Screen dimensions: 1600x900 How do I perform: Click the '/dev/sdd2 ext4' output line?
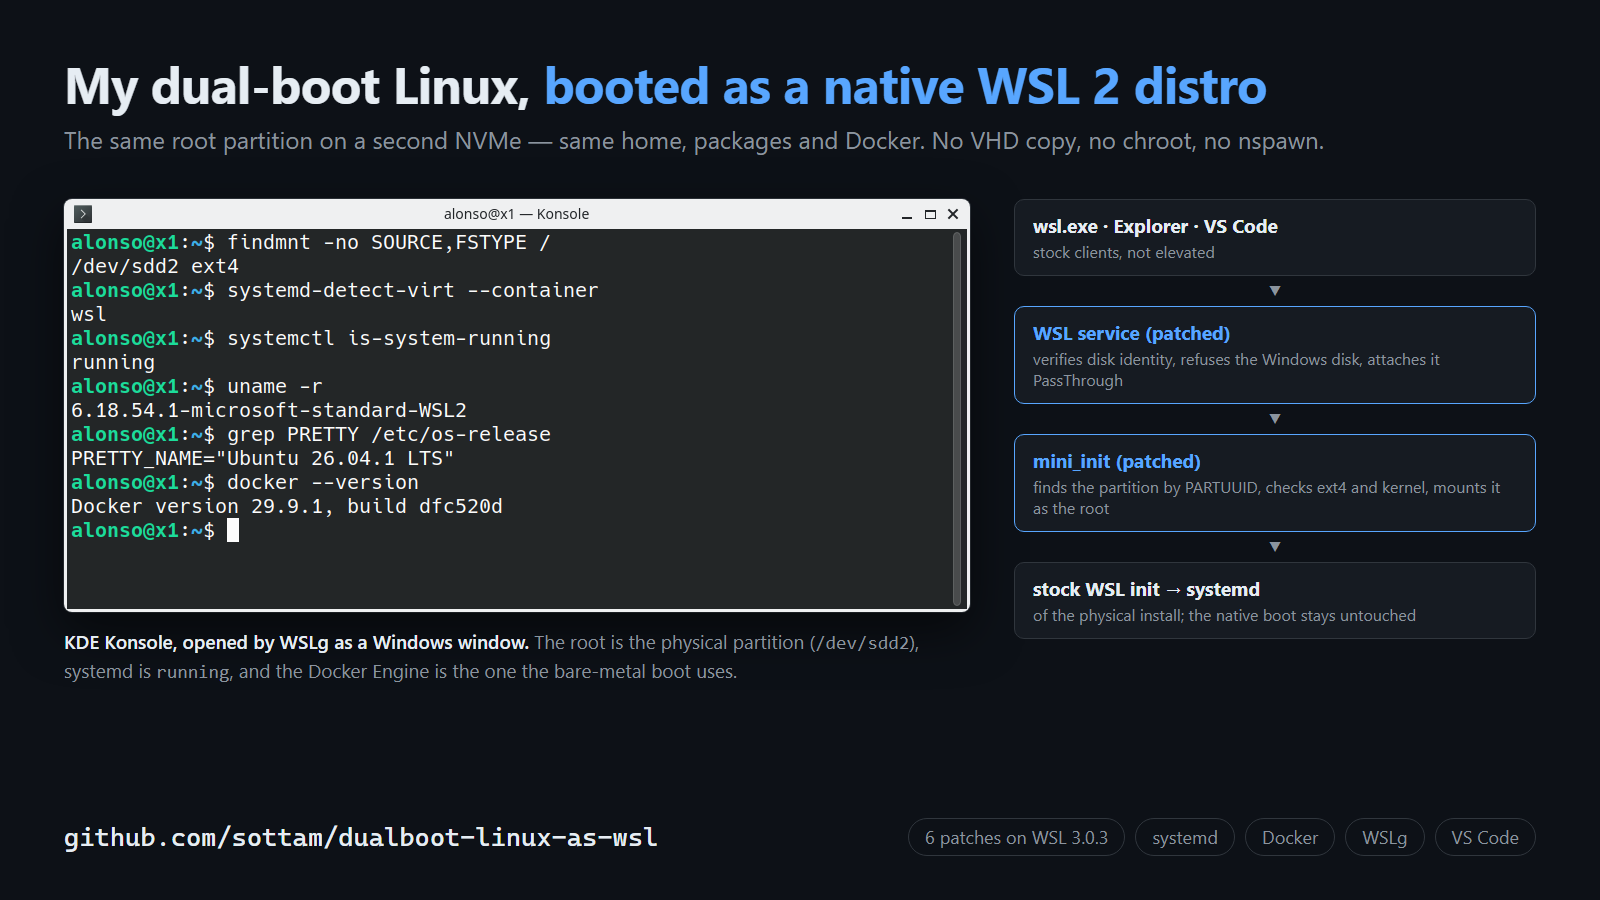pyautogui.click(x=155, y=266)
